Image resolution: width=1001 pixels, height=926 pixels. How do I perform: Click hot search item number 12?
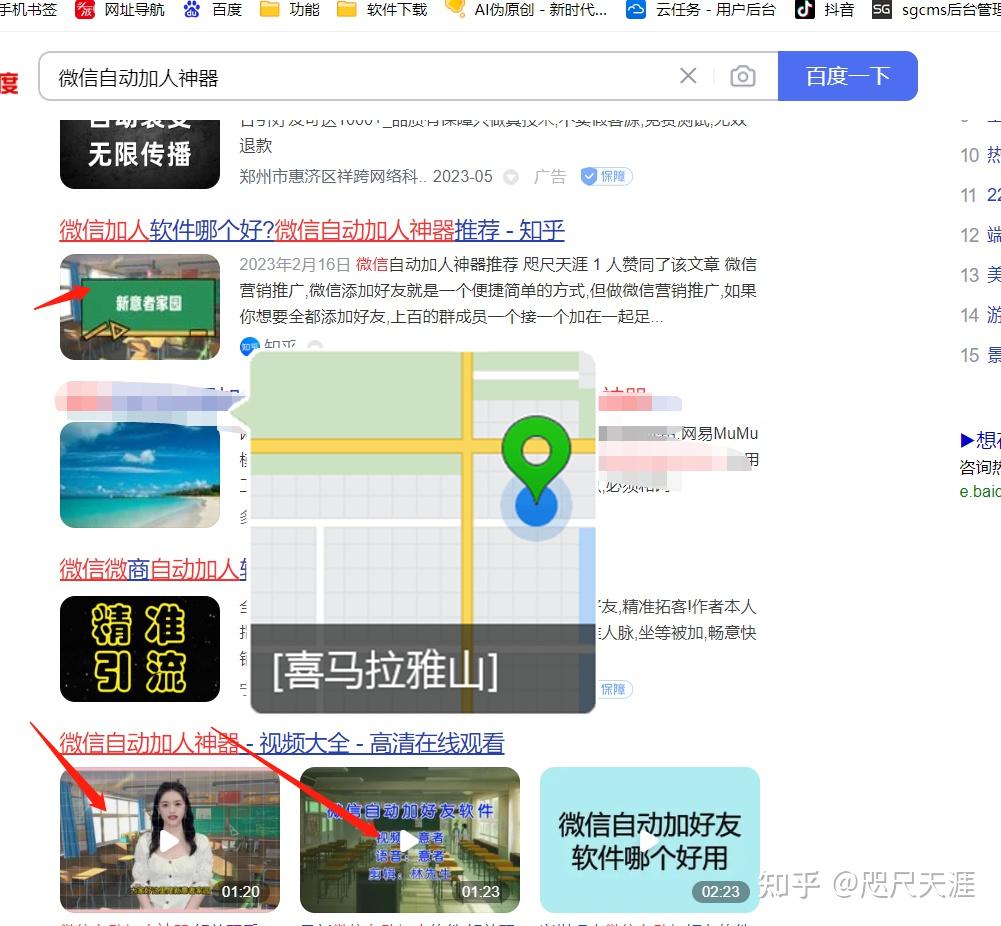[980, 235]
